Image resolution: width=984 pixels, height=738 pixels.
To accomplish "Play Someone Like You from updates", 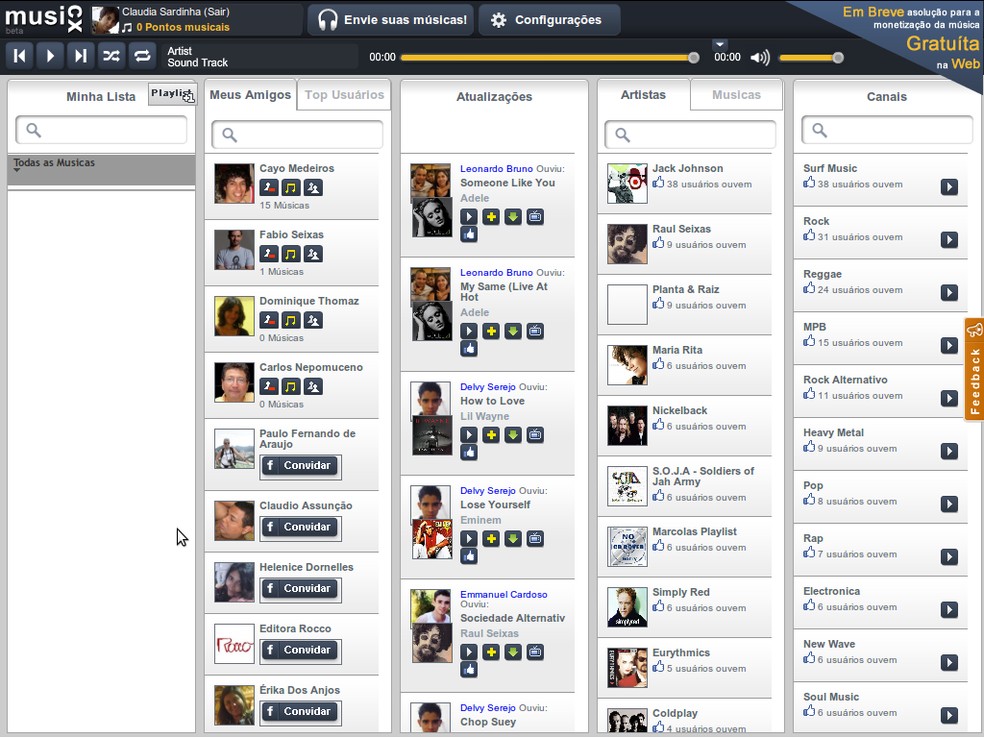I will (x=469, y=217).
